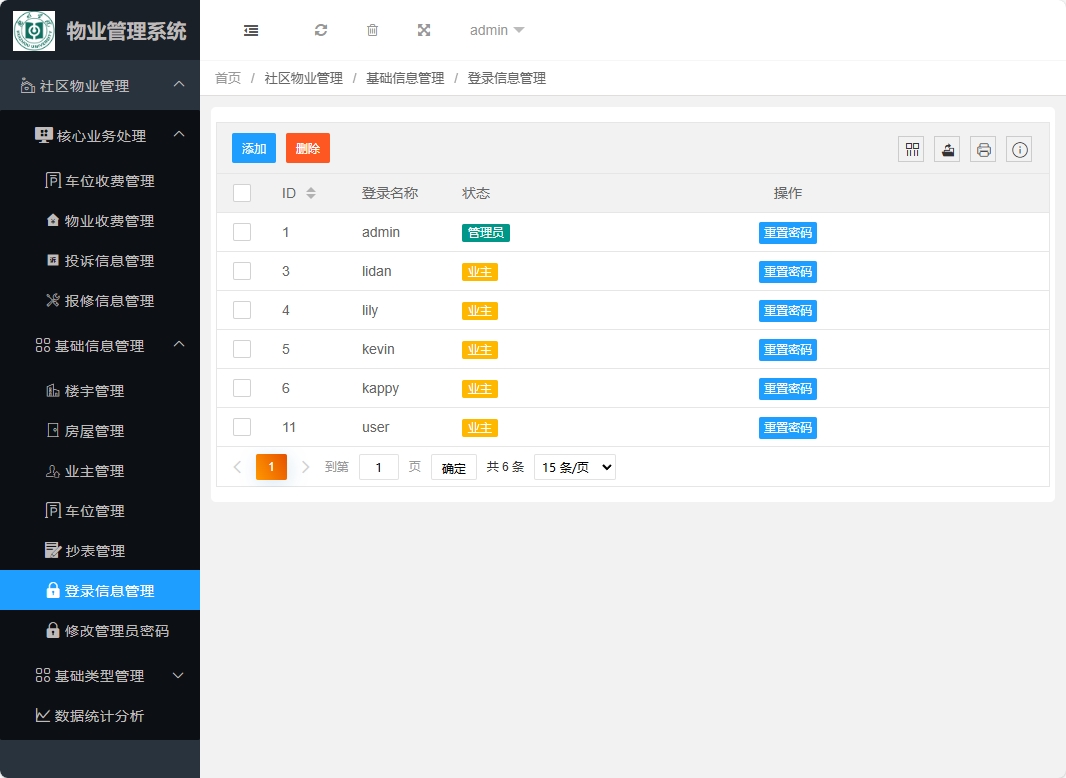Enter fullscreen mode via the expand icon
Viewport: 1066px width, 778px height.
click(424, 30)
